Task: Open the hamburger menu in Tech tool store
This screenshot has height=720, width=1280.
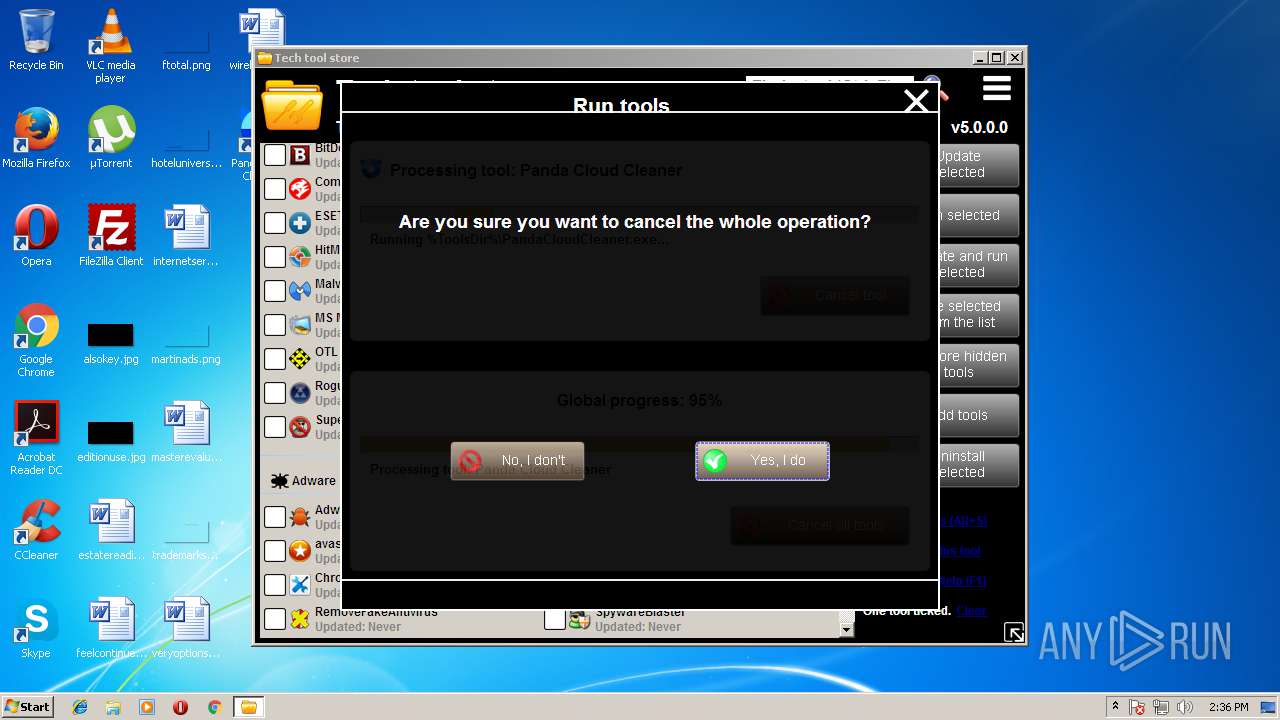Action: pyautogui.click(x=996, y=89)
